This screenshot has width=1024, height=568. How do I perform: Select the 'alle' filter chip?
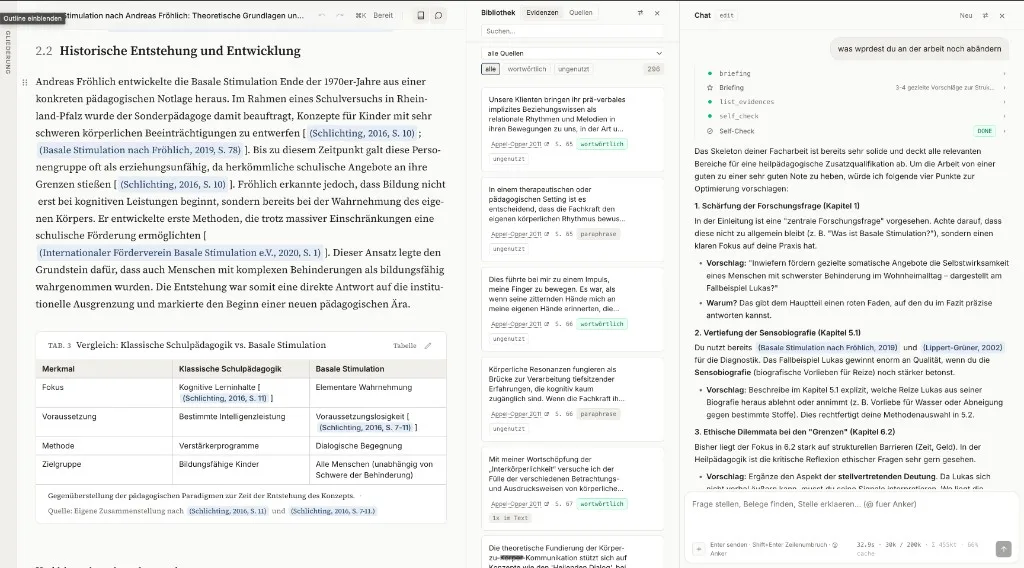[x=490, y=69]
